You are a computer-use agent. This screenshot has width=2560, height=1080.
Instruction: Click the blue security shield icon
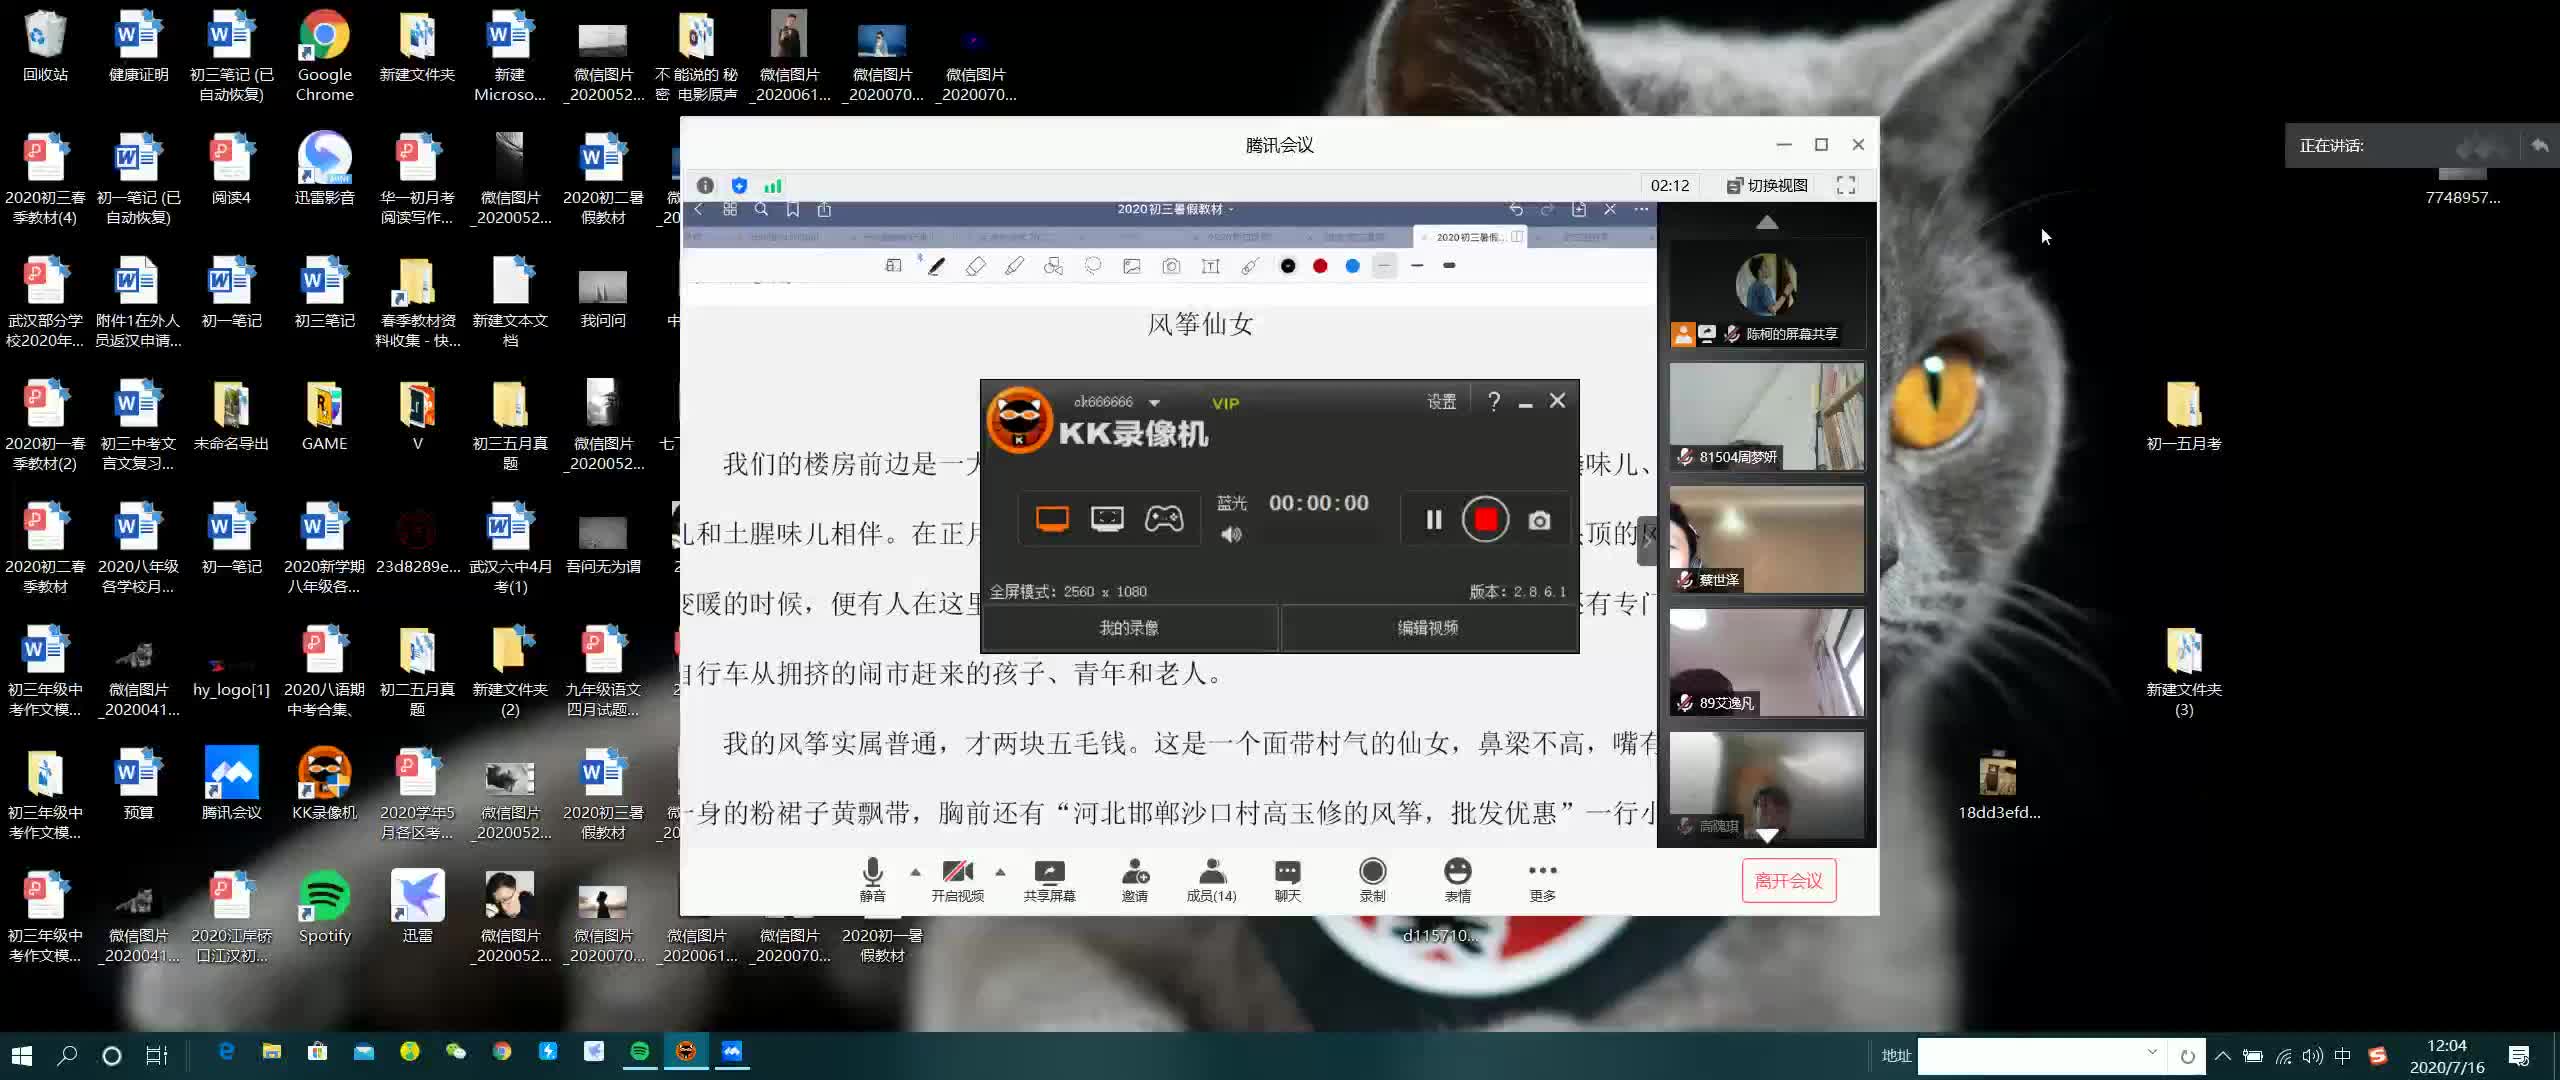[739, 186]
